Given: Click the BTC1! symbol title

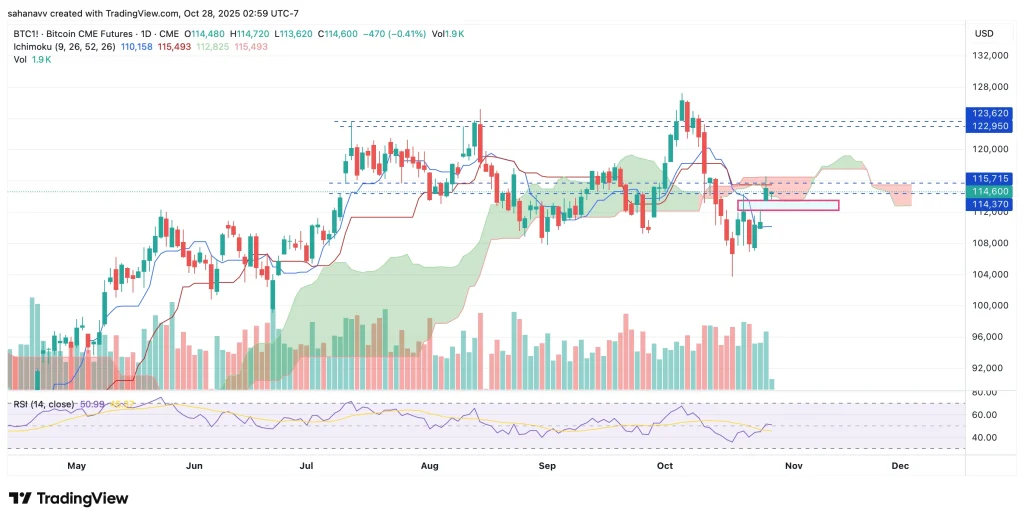Looking at the screenshot, I should 25,33.
